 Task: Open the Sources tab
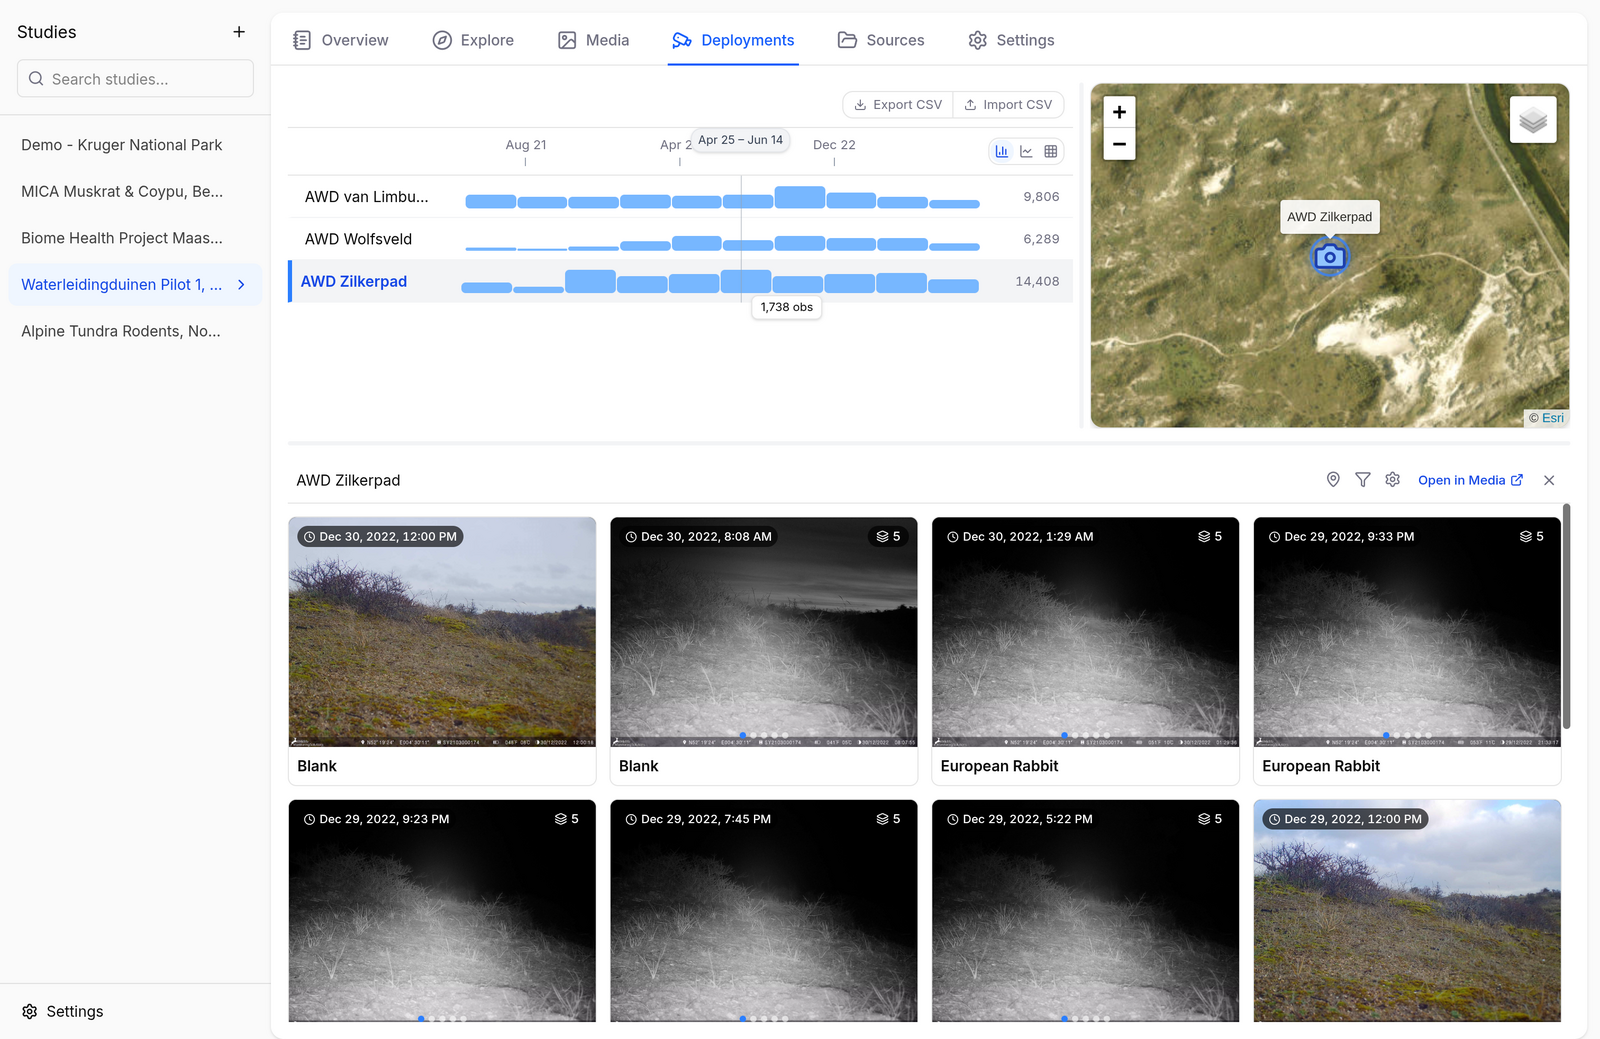(881, 40)
